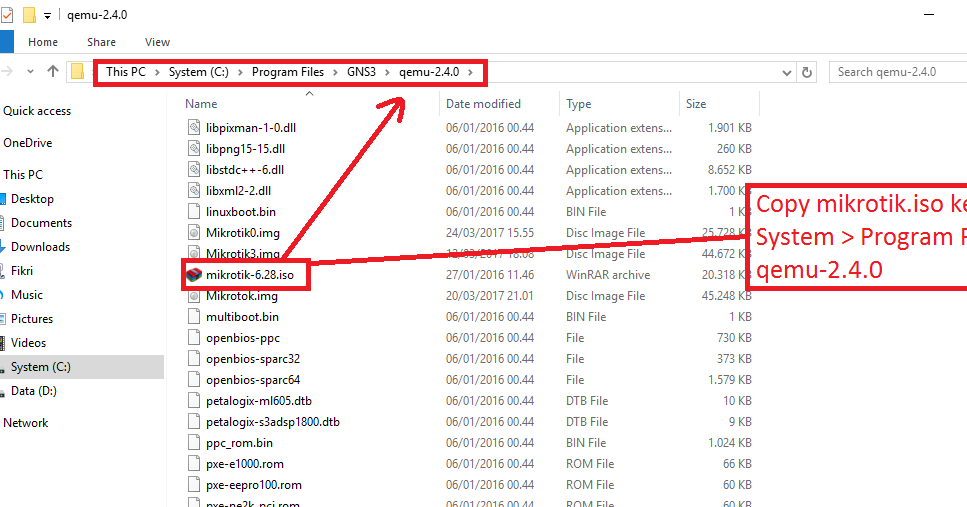Click the petalogix-ml605.dtb file icon
Image resolution: width=967 pixels, height=507 pixels.
[194, 400]
